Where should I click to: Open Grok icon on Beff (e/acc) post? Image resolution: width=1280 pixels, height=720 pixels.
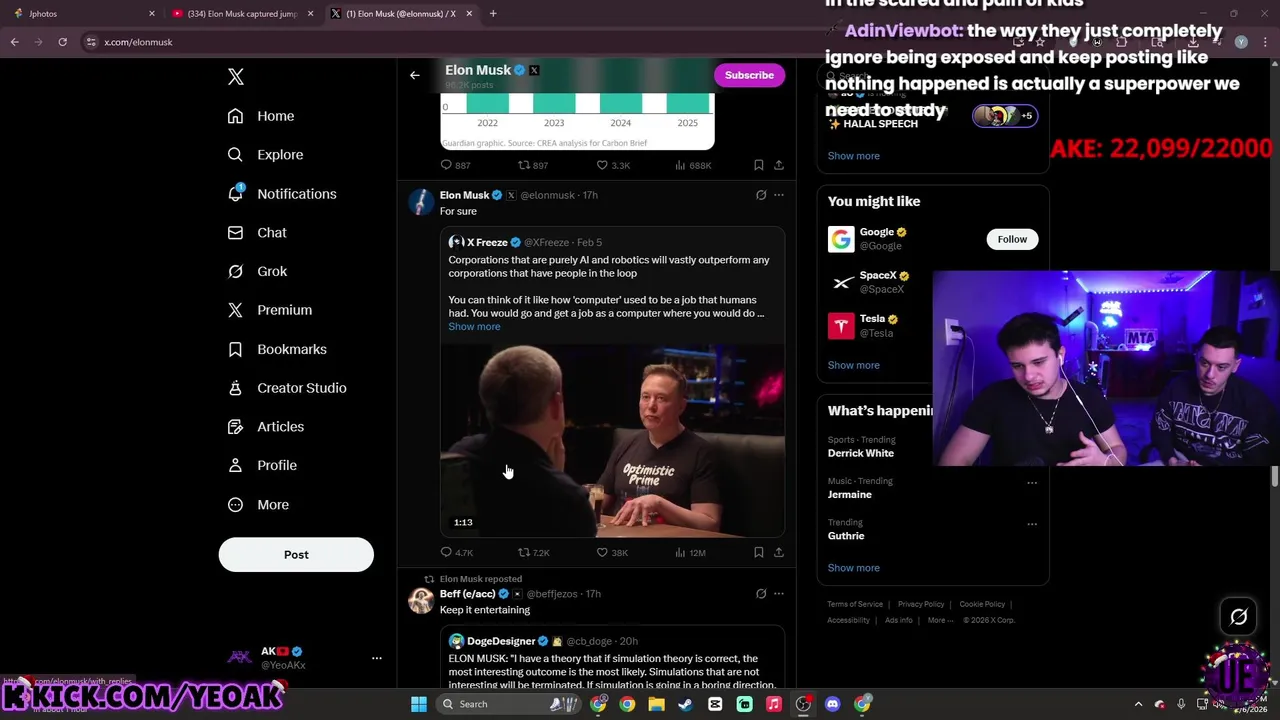[x=761, y=594]
